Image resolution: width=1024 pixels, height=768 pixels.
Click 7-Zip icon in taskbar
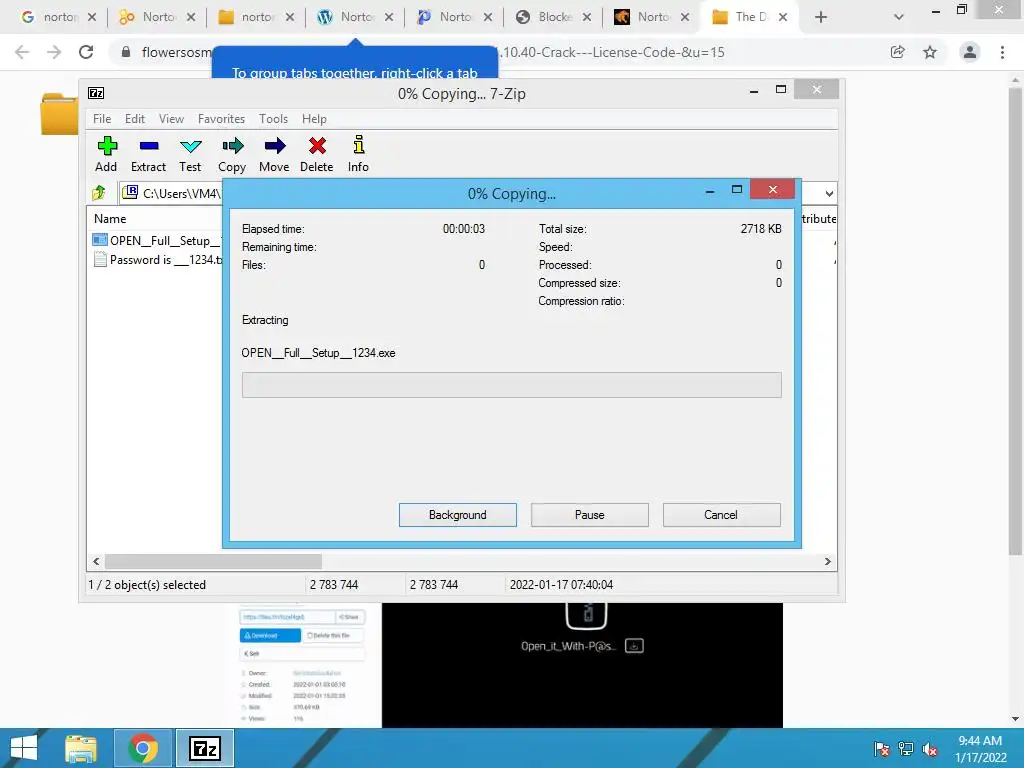[x=205, y=748]
